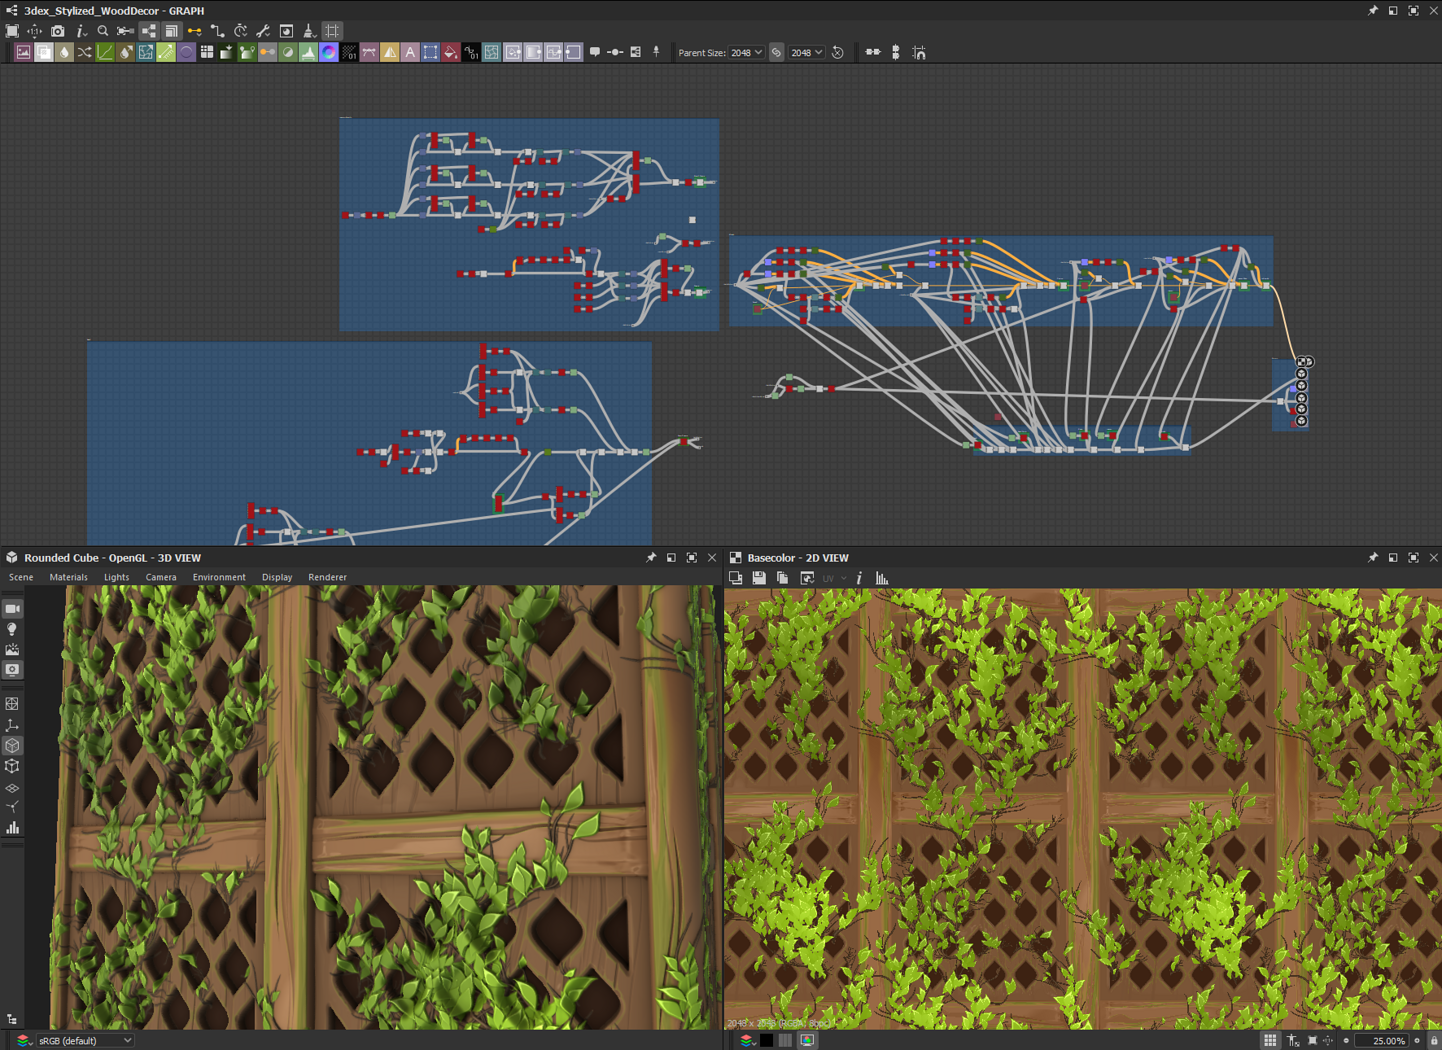The width and height of the screenshot is (1442, 1050).
Task: Open channel display dropdown in 2D view
Action: [747, 1040]
